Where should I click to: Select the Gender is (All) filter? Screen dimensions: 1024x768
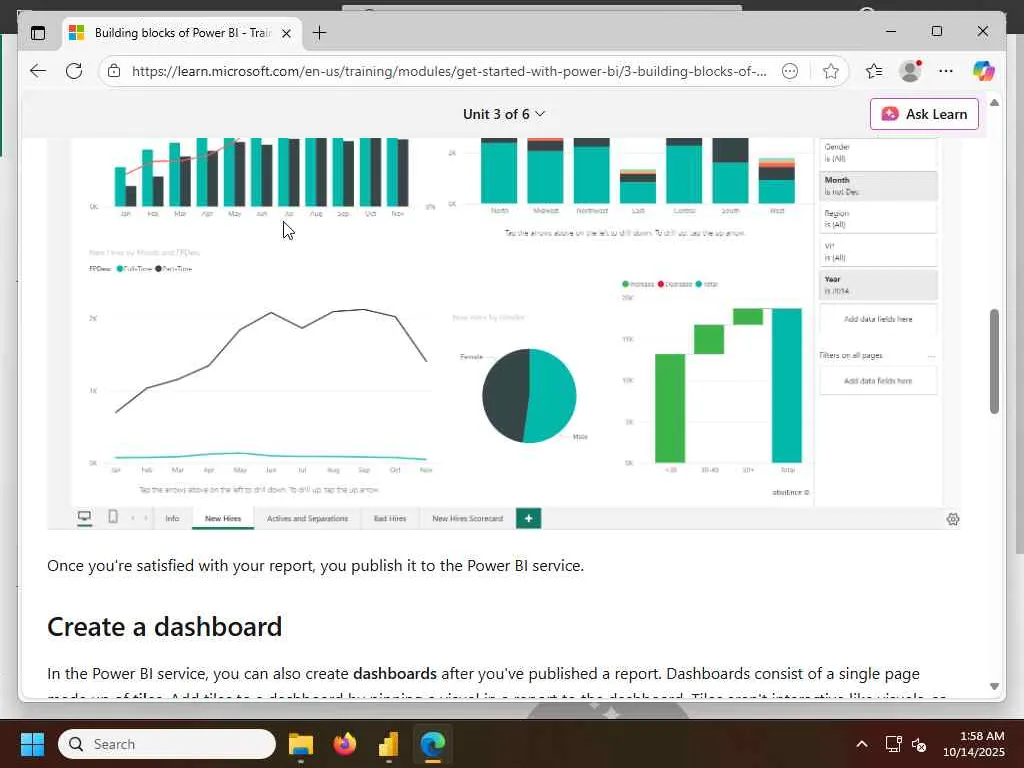pos(878,153)
